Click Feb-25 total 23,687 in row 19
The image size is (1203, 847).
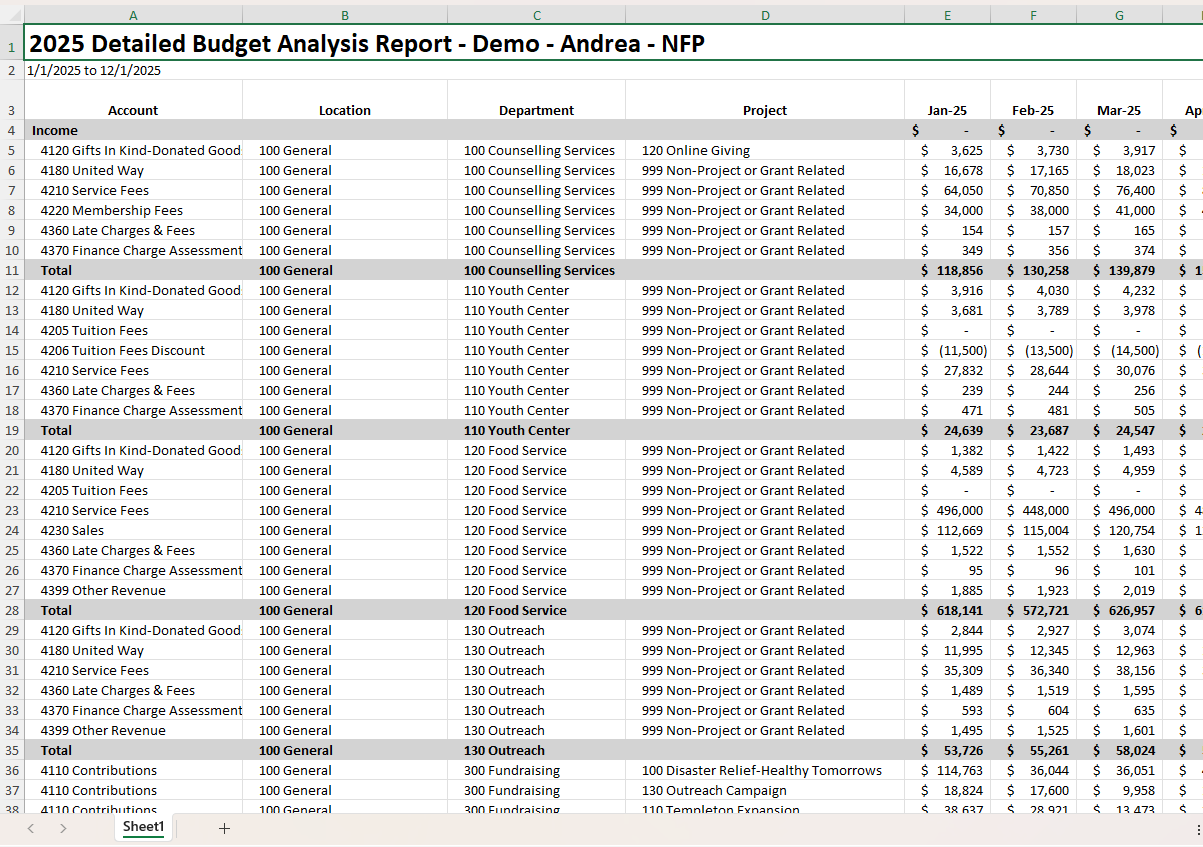point(1033,430)
